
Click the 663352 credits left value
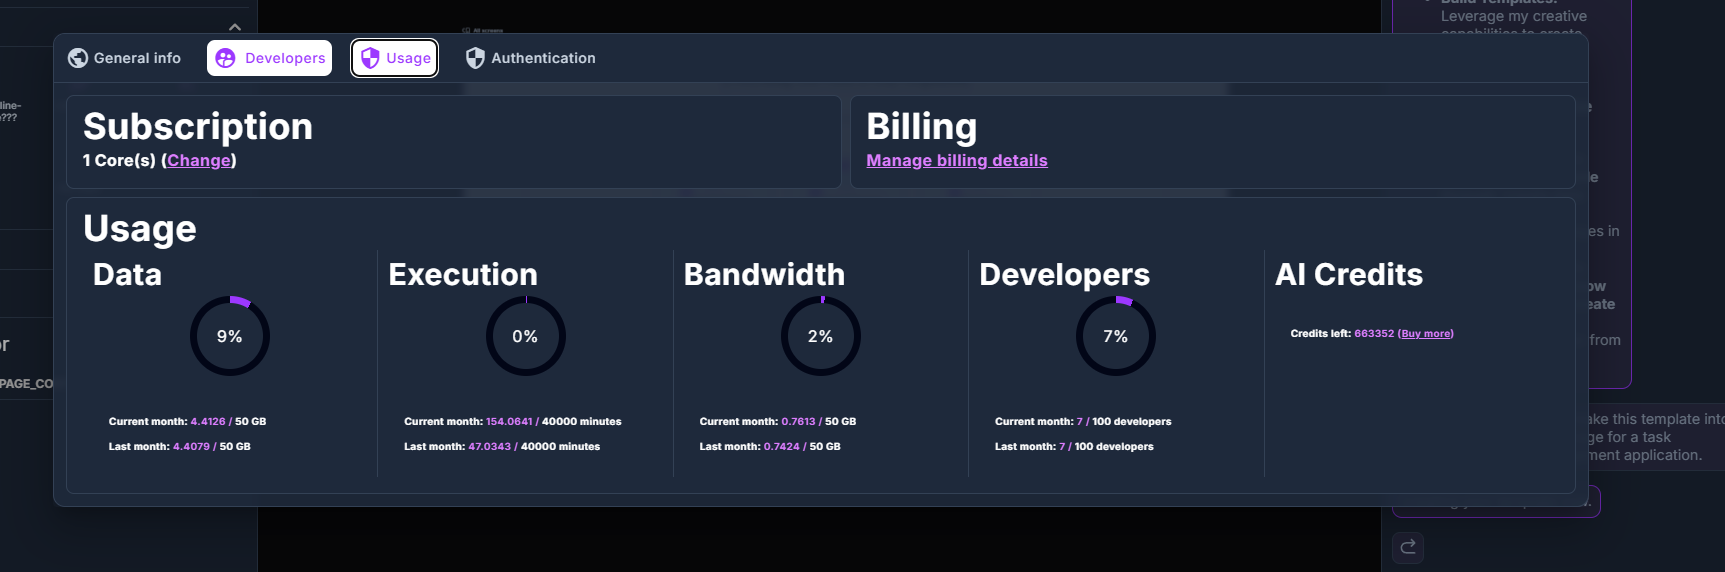tap(1373, 334)
